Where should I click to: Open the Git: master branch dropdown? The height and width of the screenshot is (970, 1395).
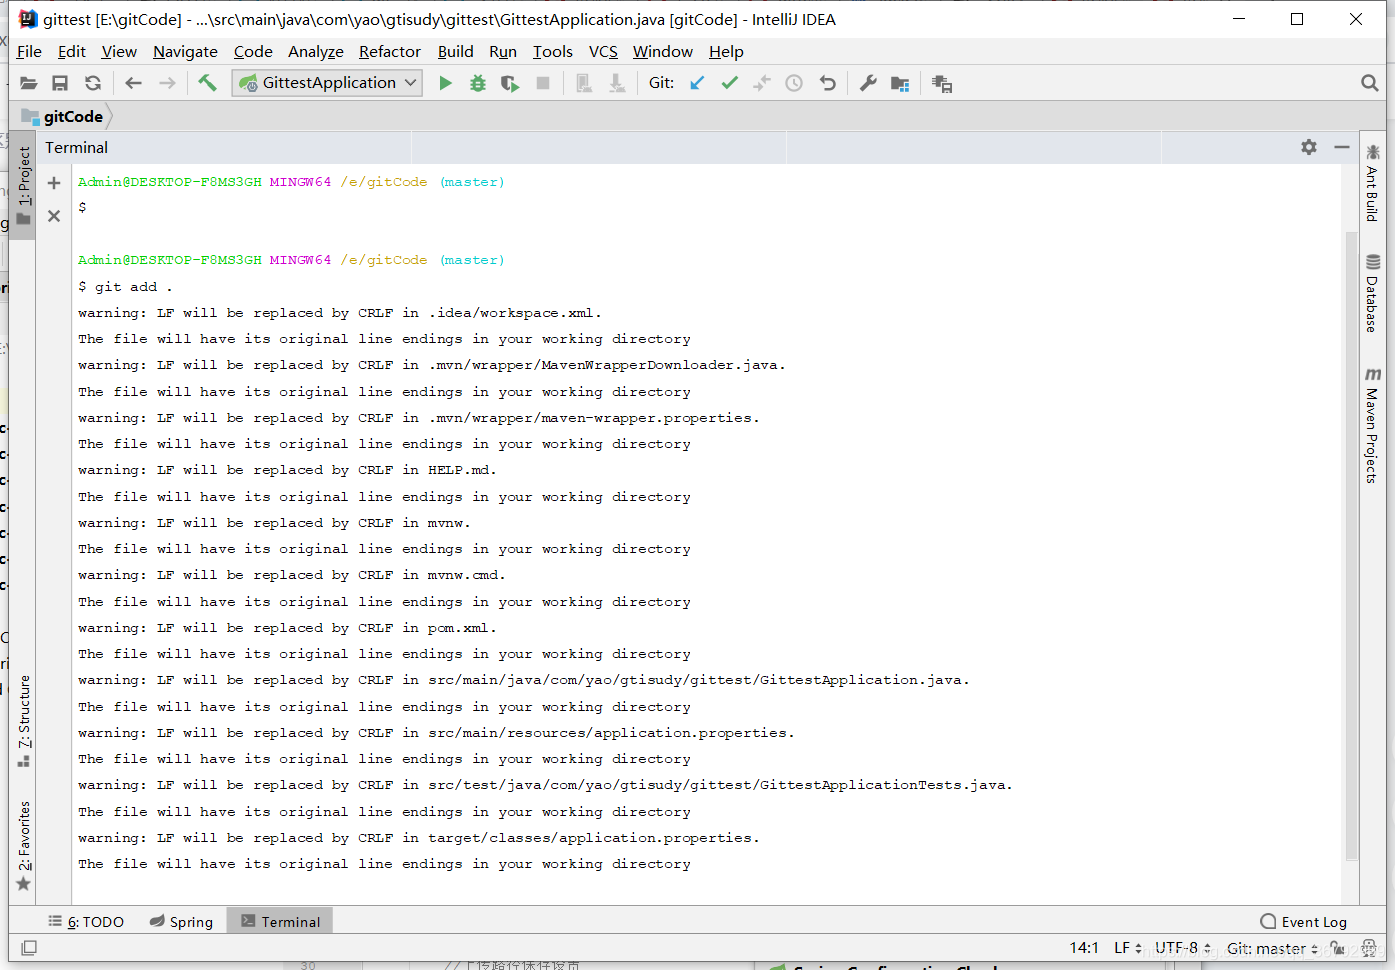pyautogui.click(x=1272, y=948)
